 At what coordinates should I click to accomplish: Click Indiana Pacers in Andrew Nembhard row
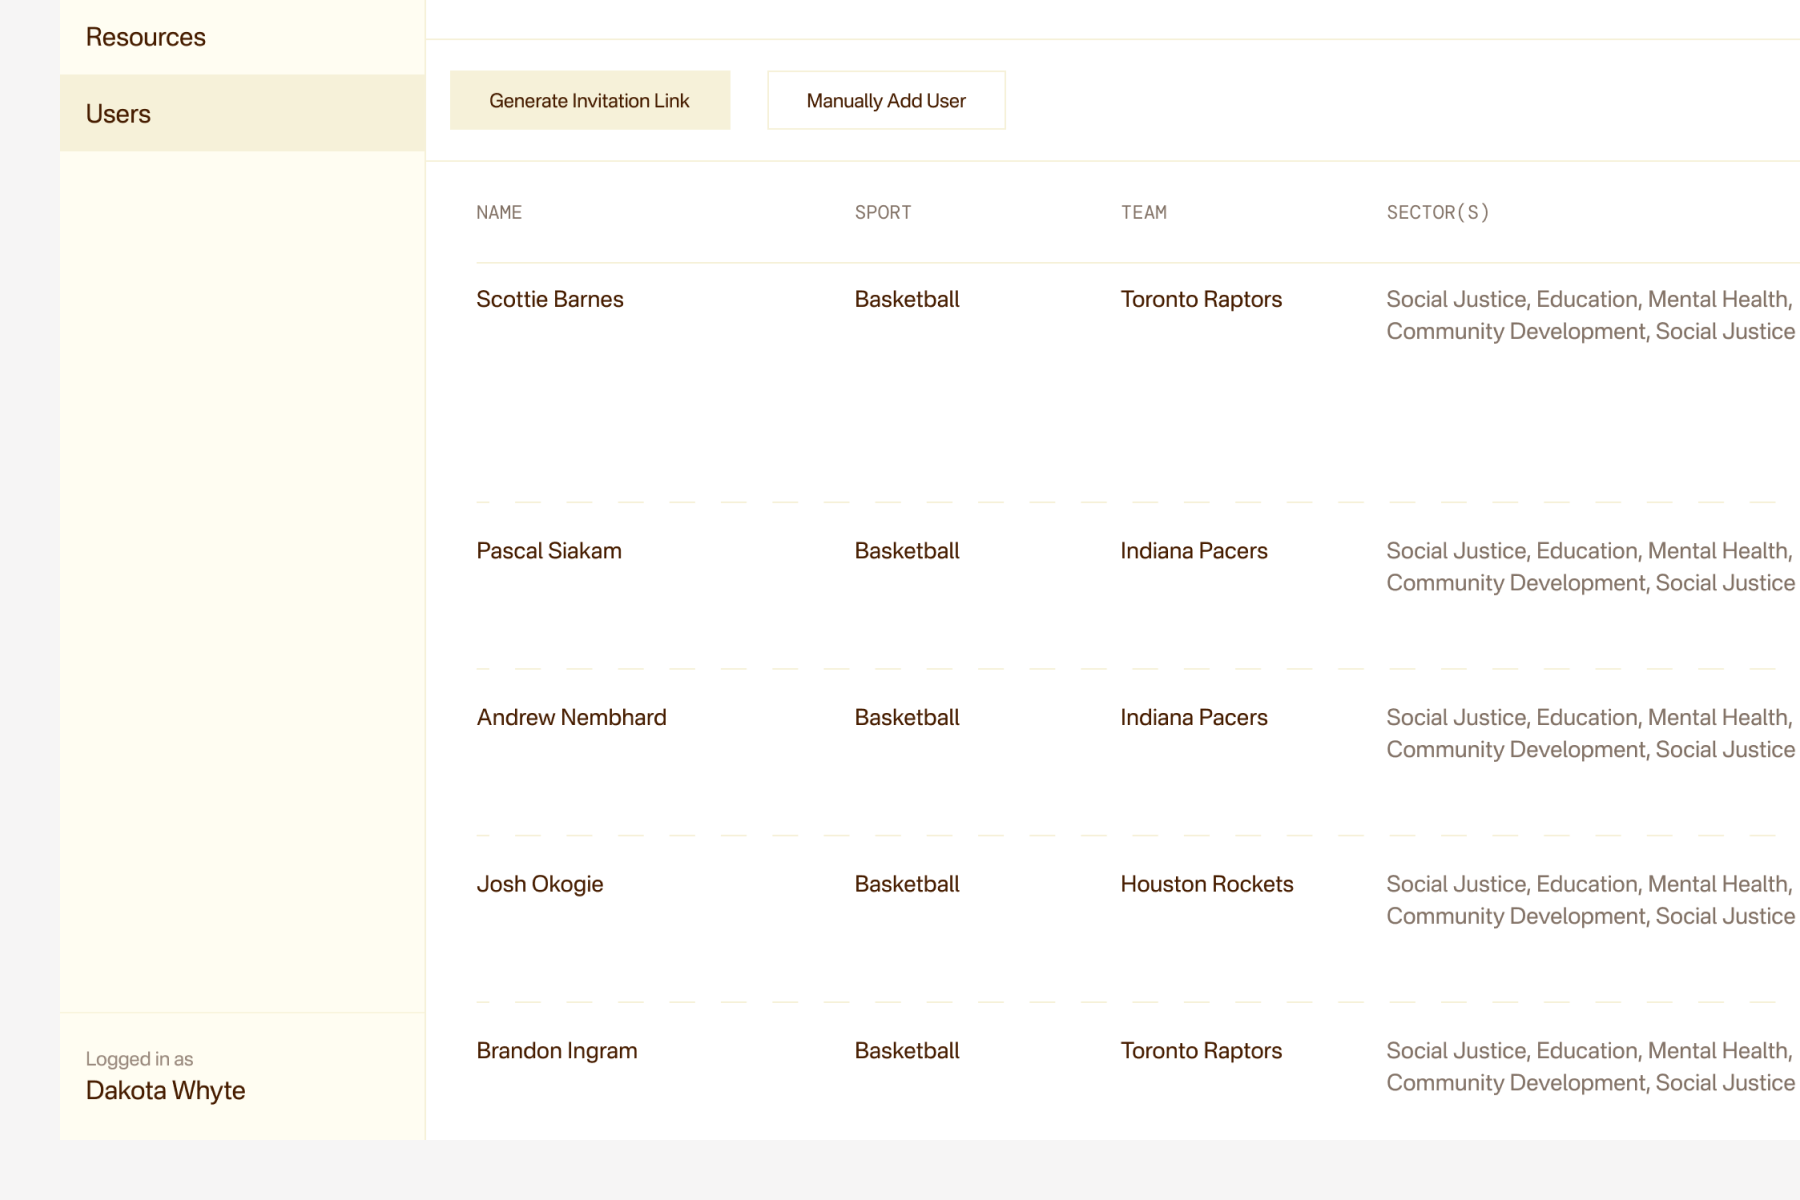click(1193, 717)
